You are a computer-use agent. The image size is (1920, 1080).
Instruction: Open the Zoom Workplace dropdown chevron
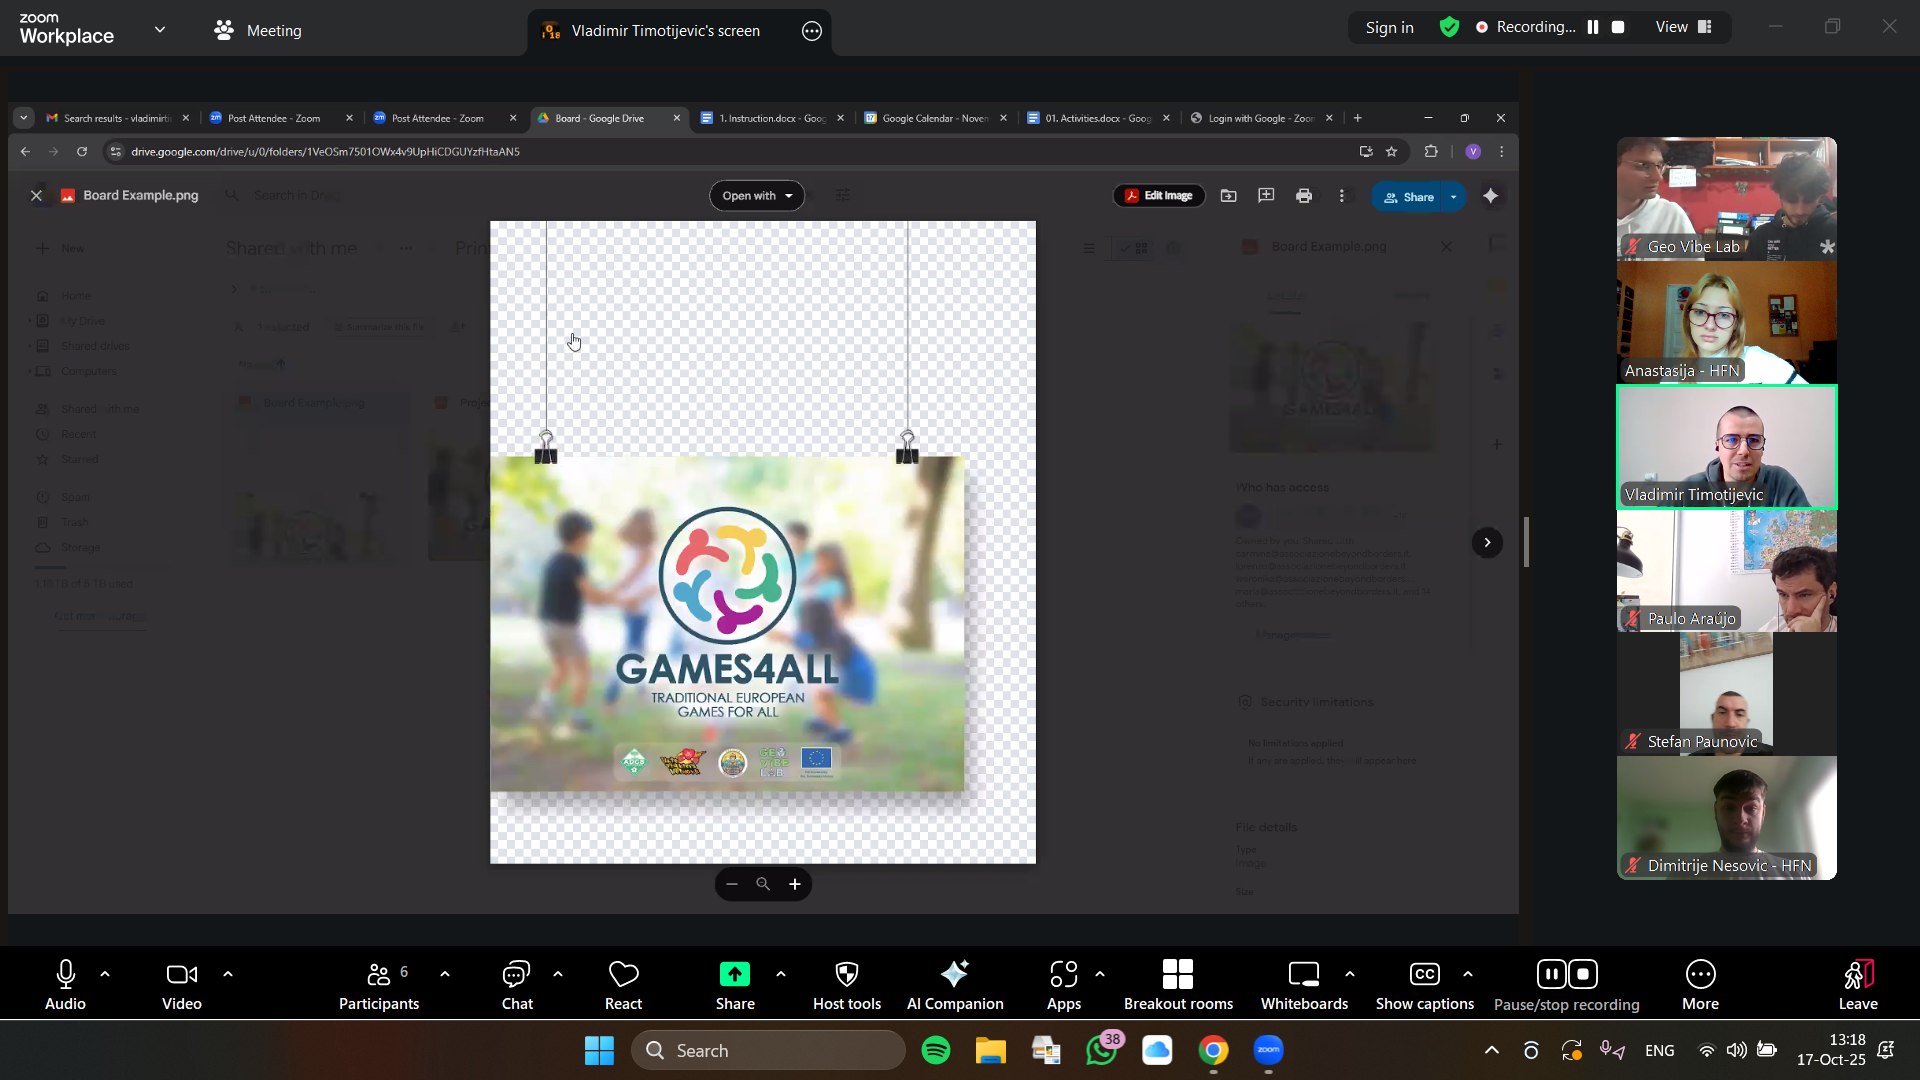[160, 30]
